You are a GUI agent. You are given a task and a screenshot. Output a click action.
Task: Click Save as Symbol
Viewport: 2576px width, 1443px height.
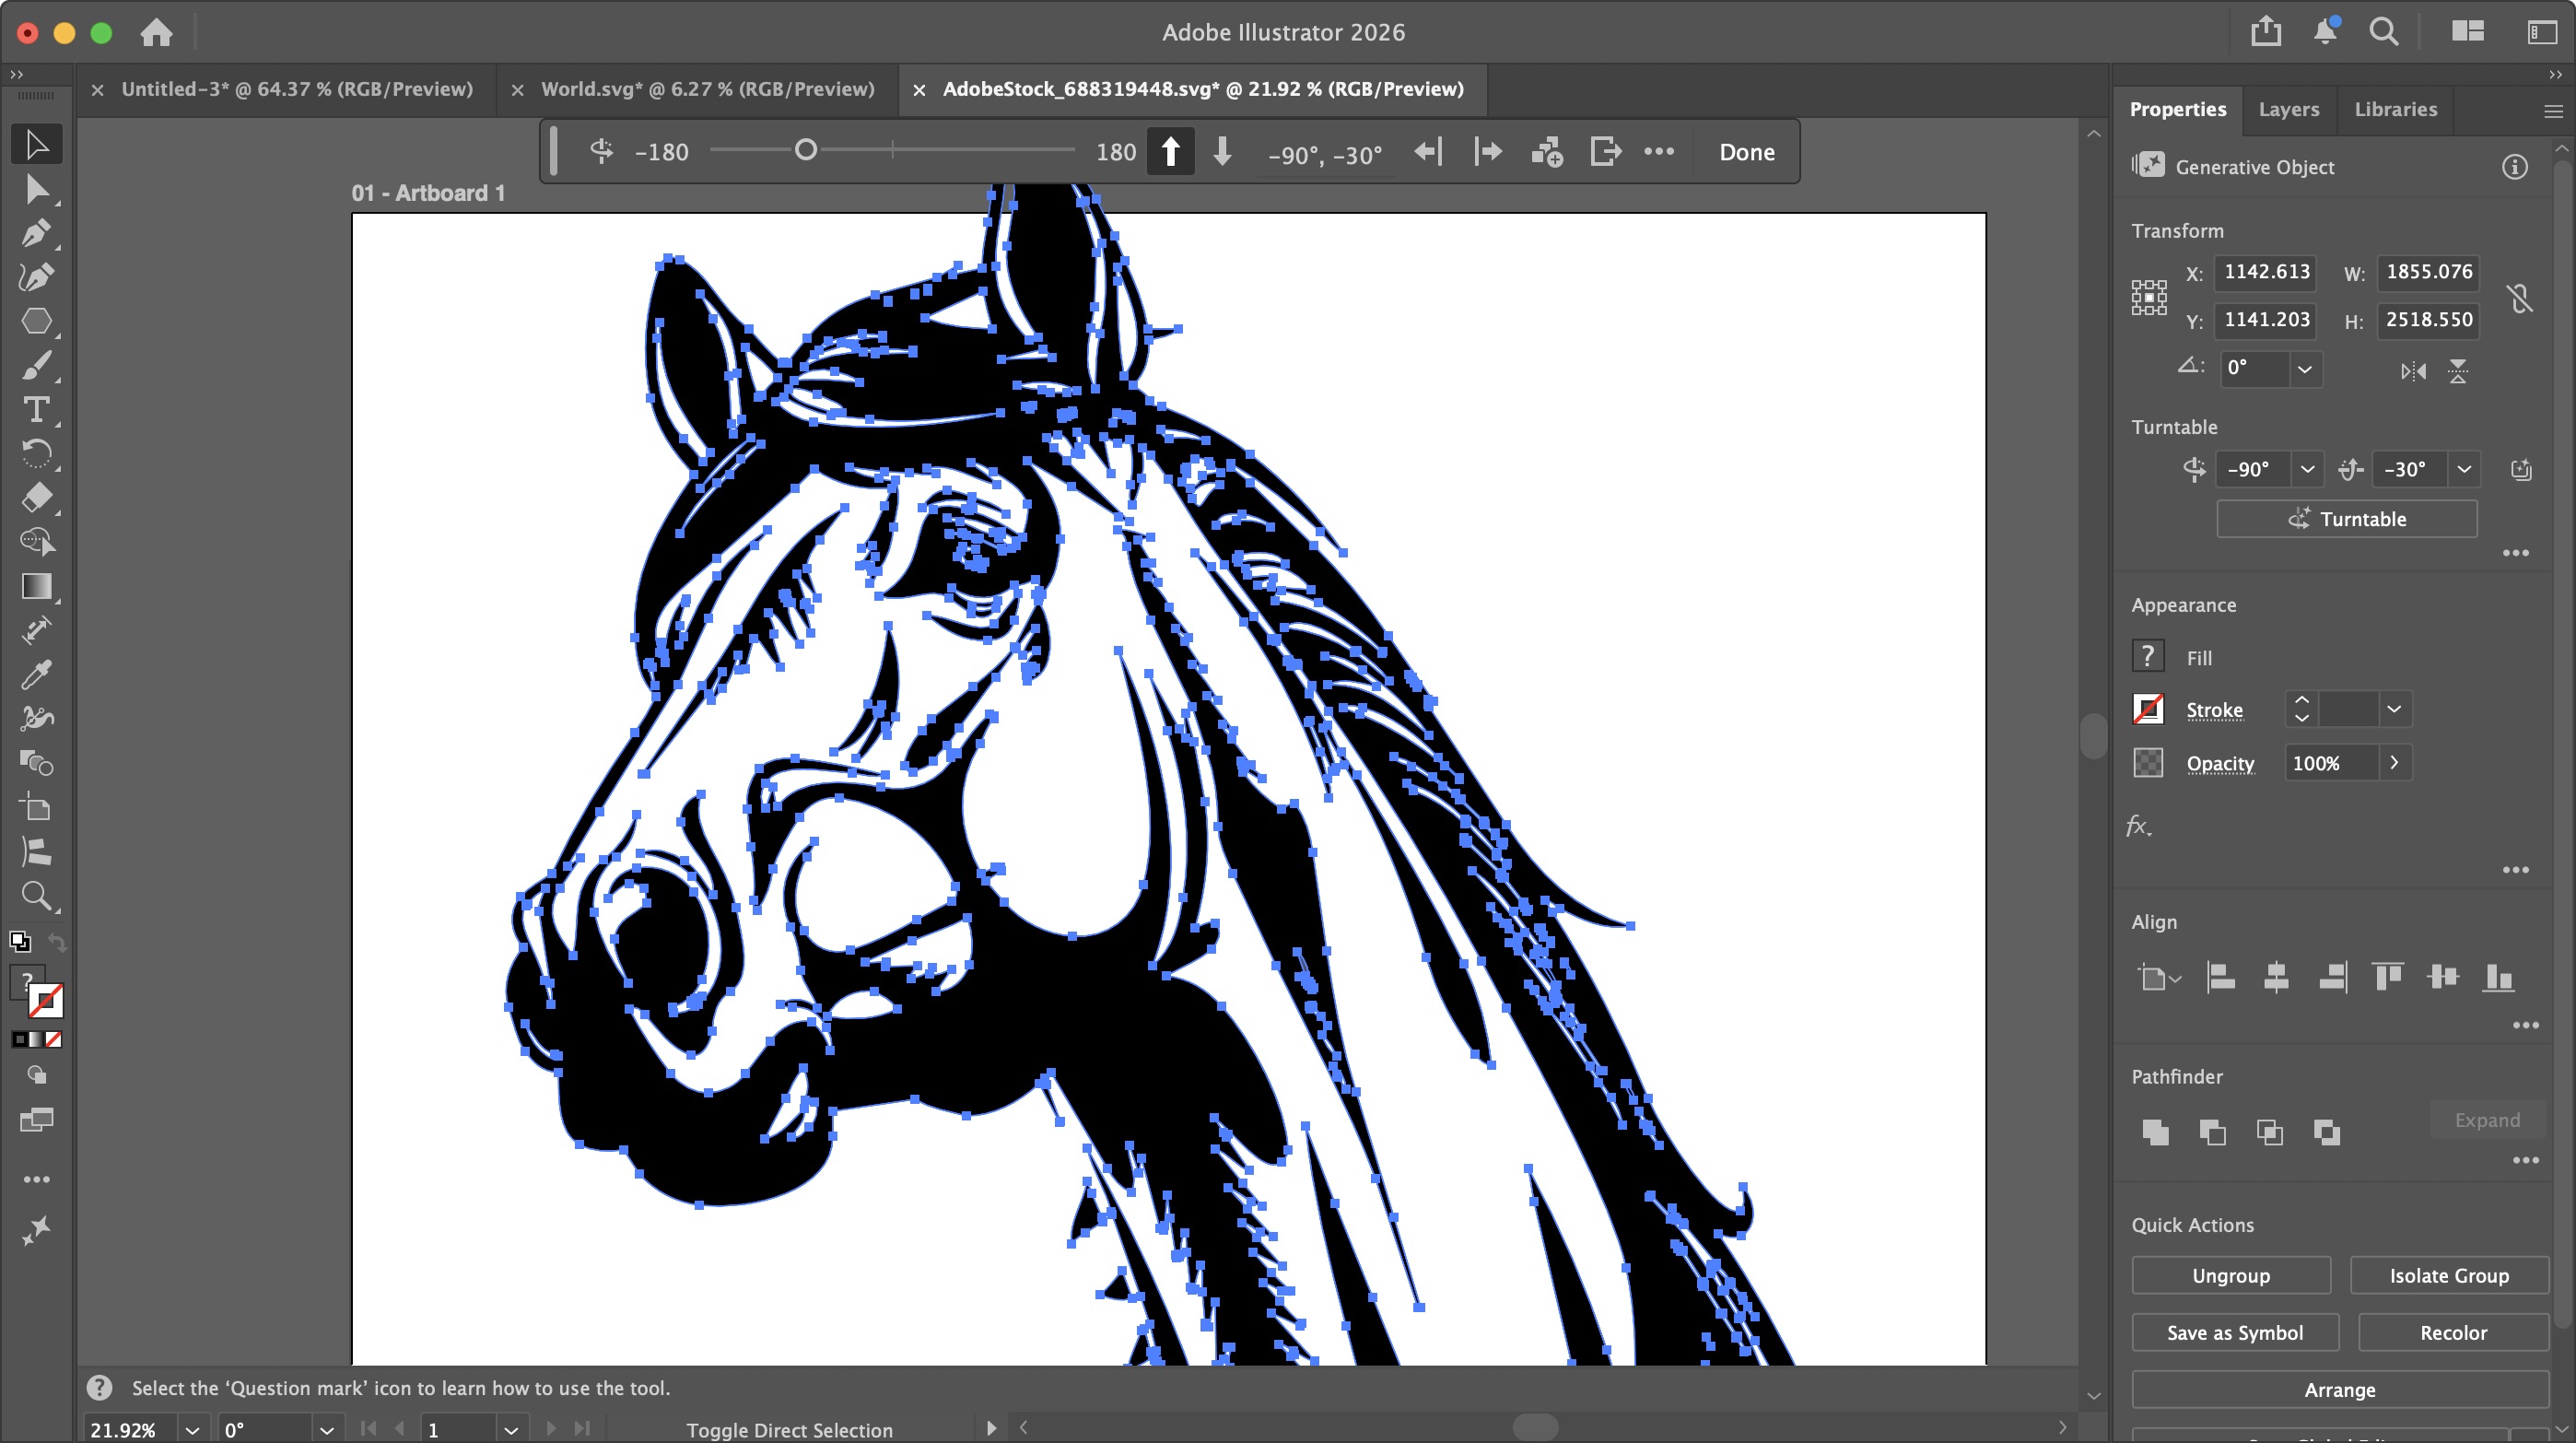[x=2236, y=1332]
